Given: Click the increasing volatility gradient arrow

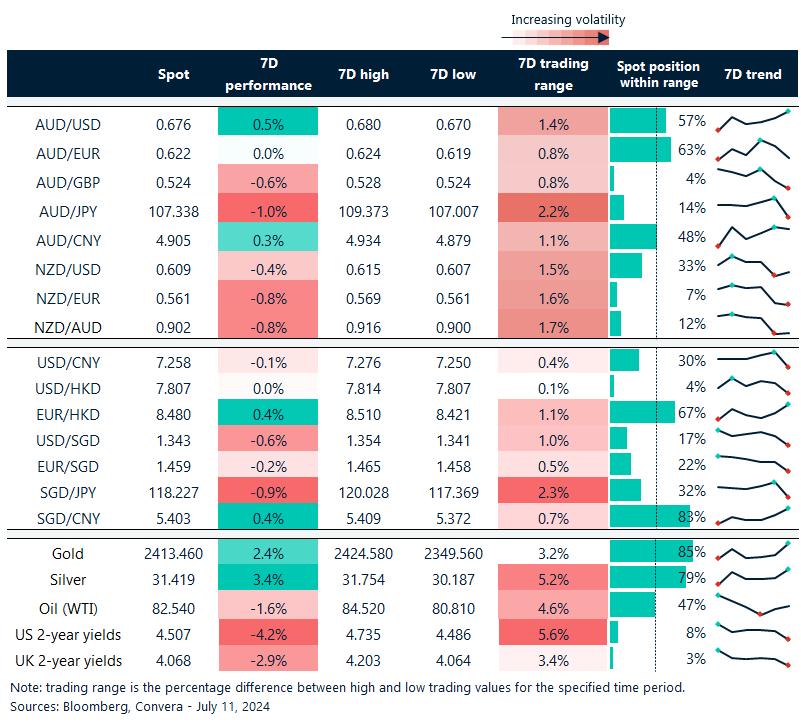Looking at the screenshot, I should point(556,38).
